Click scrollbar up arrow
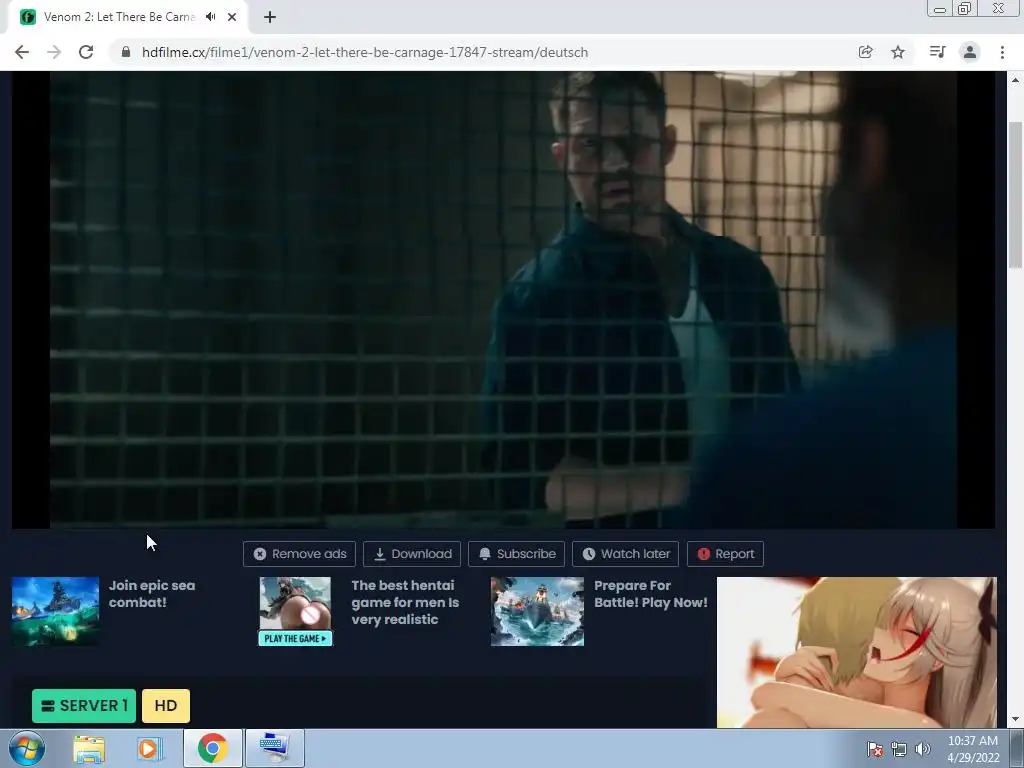This screenshot has width=1024, height=768. click(1015, 80)
